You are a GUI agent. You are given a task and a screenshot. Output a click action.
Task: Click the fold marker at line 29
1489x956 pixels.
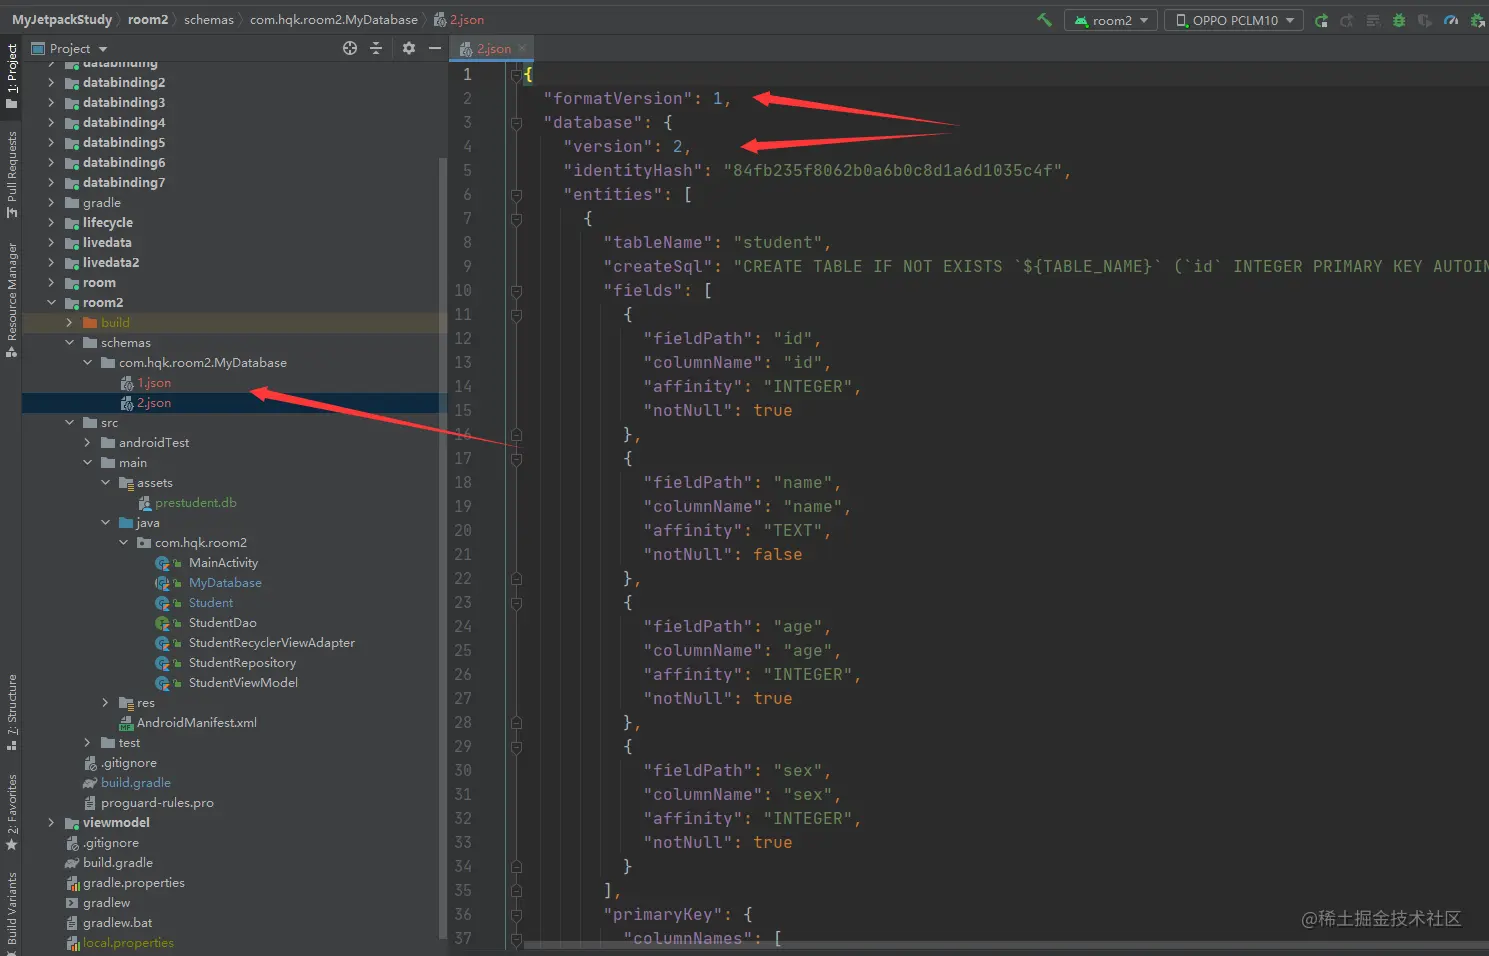[516, 747]
